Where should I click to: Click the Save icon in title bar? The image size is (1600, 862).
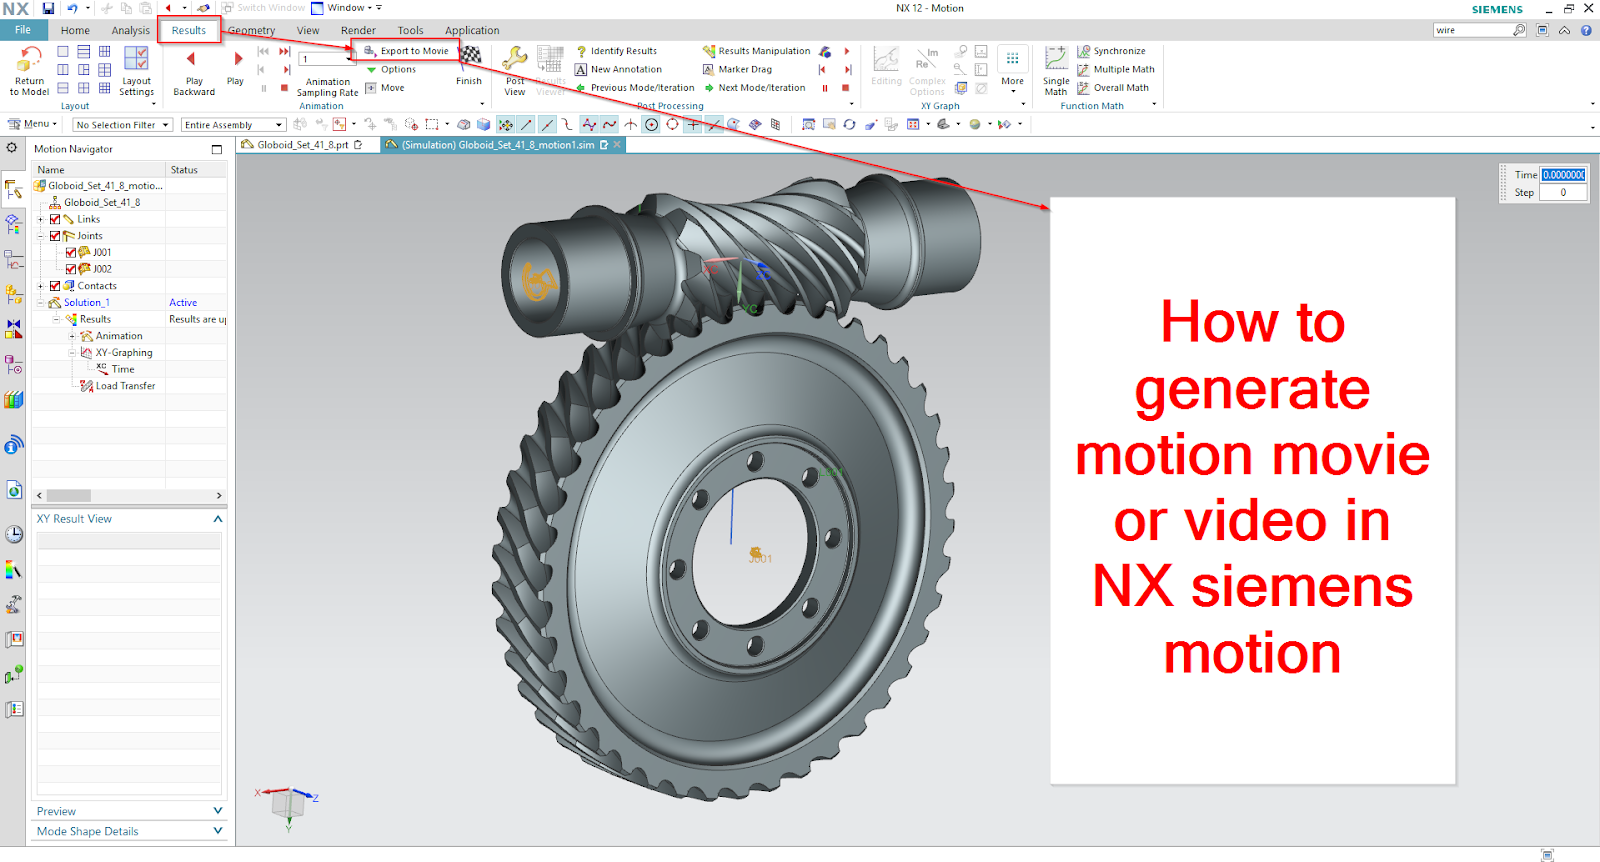pyautogui.click(x=48, y=8)
